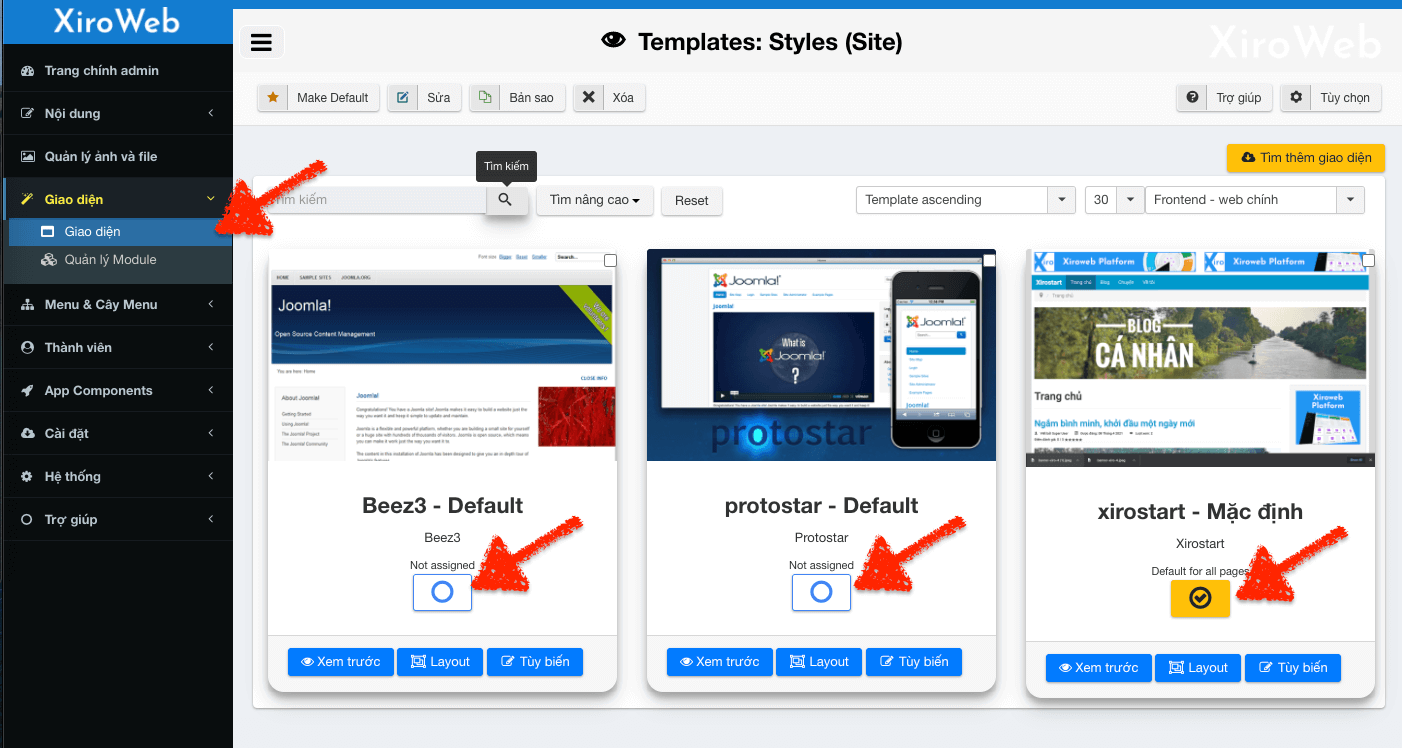Click the Tìm thêm giao diện button
The height and width of the screenshot is (748, 1402).
[1306, 158]
